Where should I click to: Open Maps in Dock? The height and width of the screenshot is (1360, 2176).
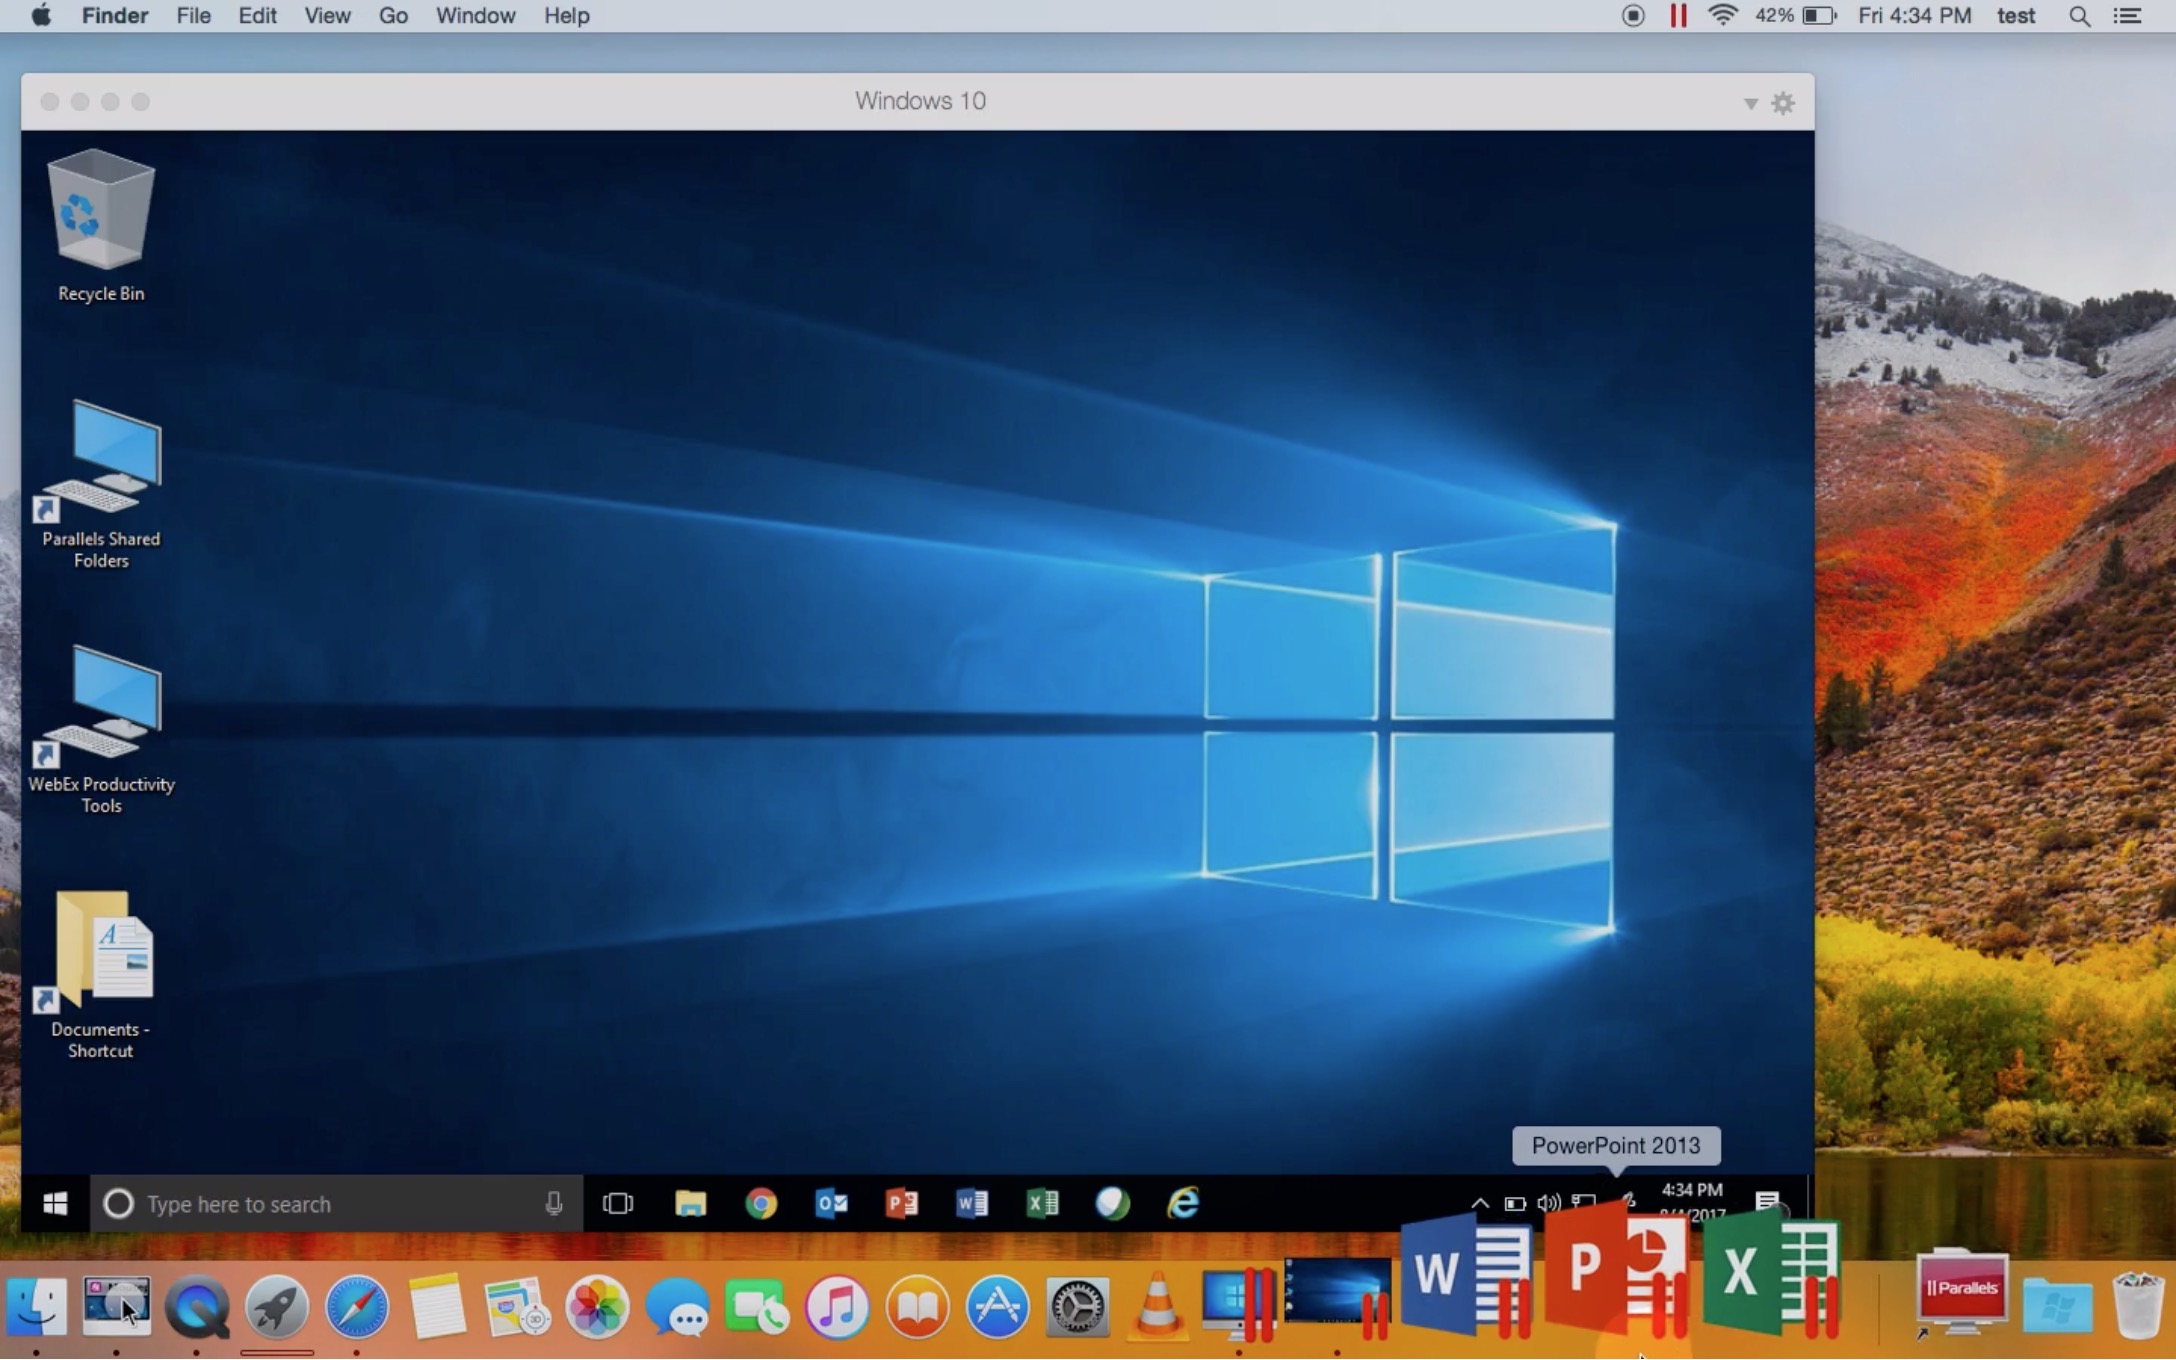(517, 1306)
